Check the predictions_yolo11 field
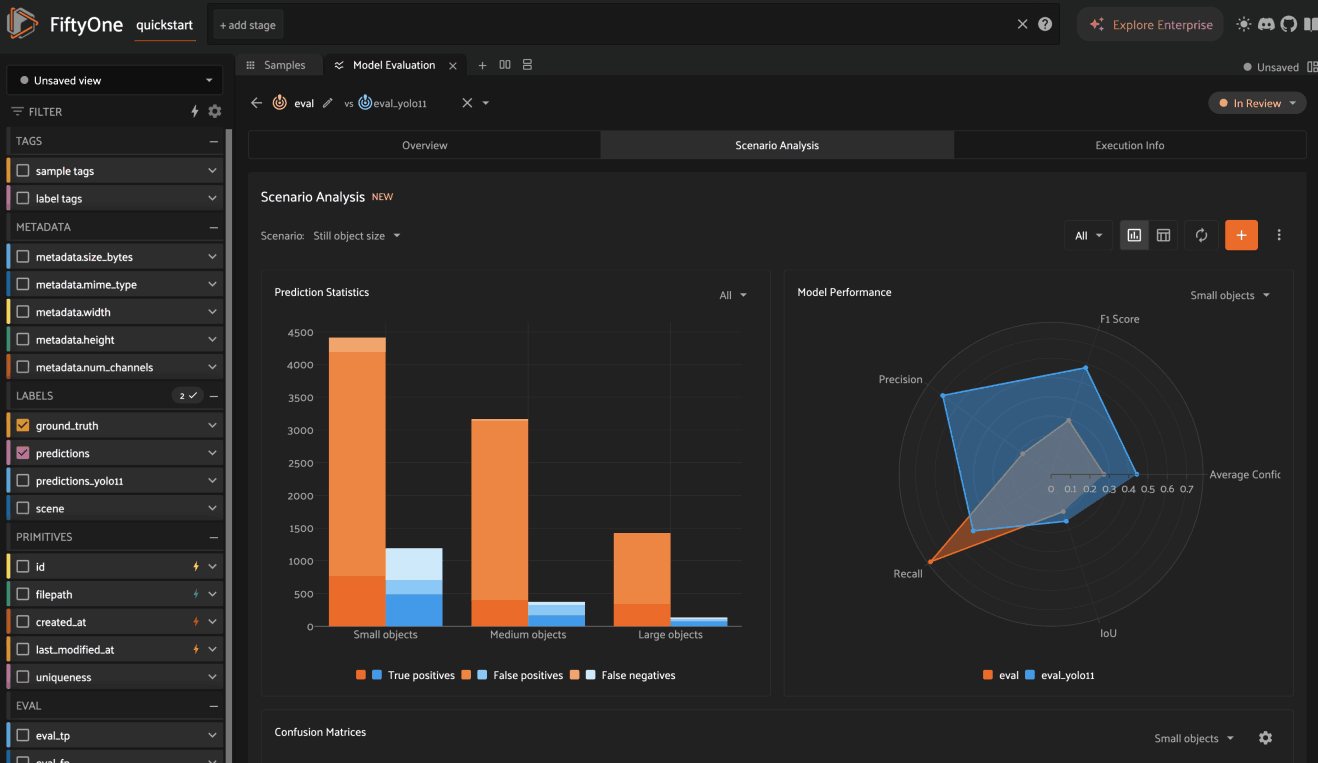This screenshot has height=763, width=1318. pyautogui.click(x=23, y=481)
